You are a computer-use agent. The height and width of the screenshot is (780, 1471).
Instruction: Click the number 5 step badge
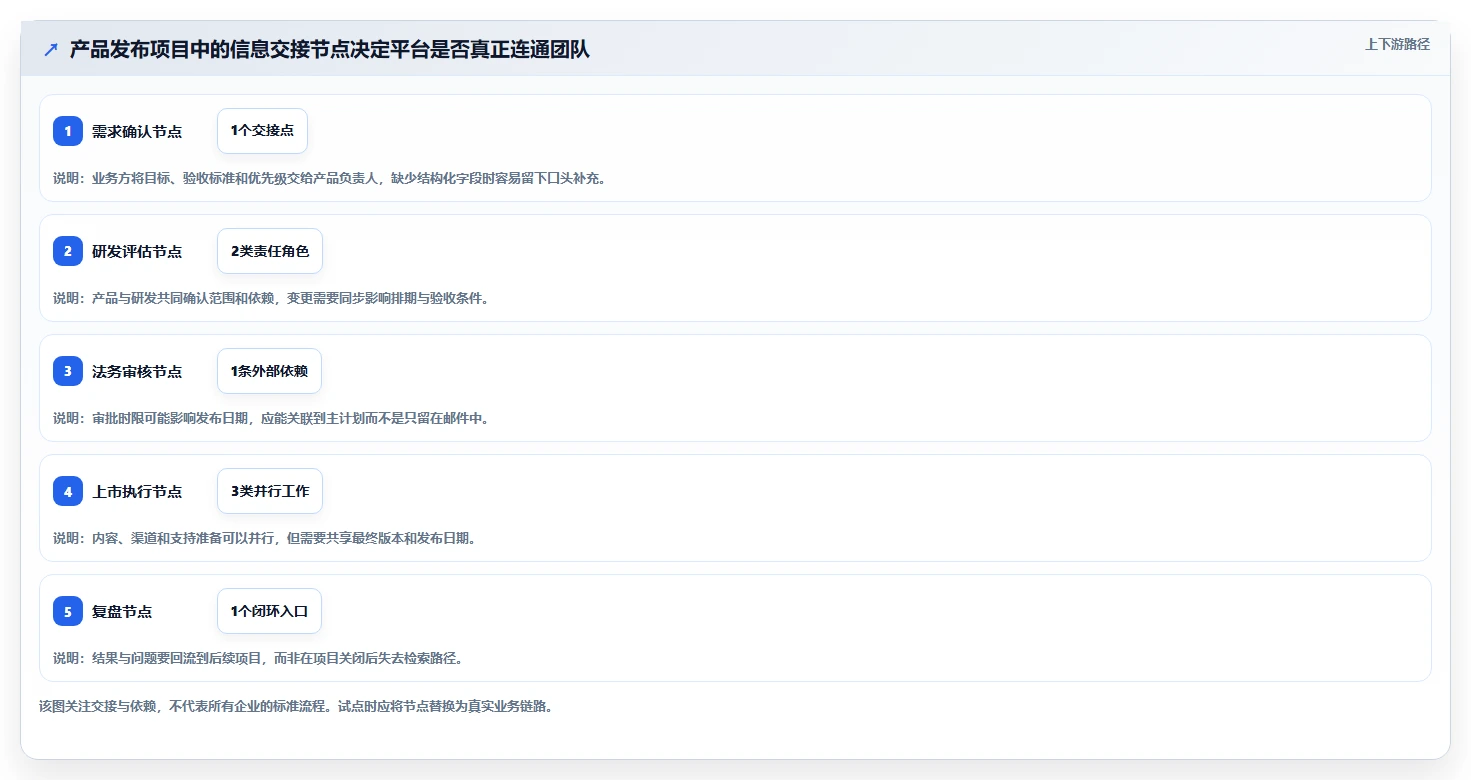[68, 611]
